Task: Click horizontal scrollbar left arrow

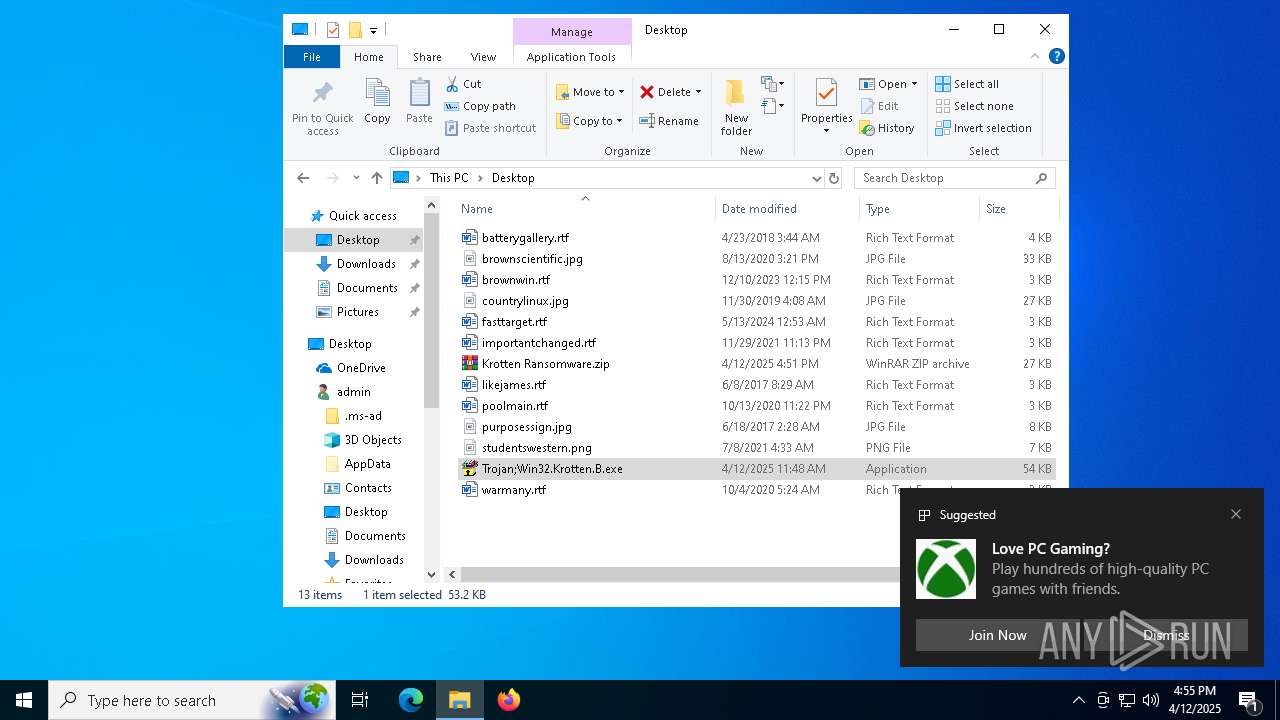Action: 452,575
